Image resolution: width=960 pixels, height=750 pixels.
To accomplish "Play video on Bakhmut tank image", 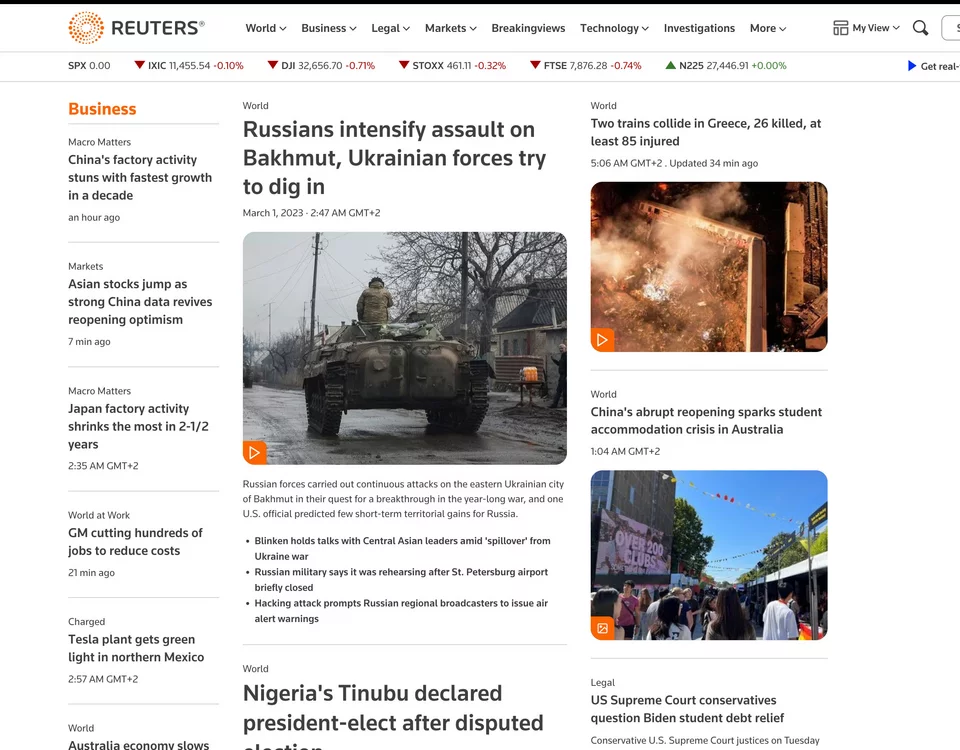I will (255, 452).
